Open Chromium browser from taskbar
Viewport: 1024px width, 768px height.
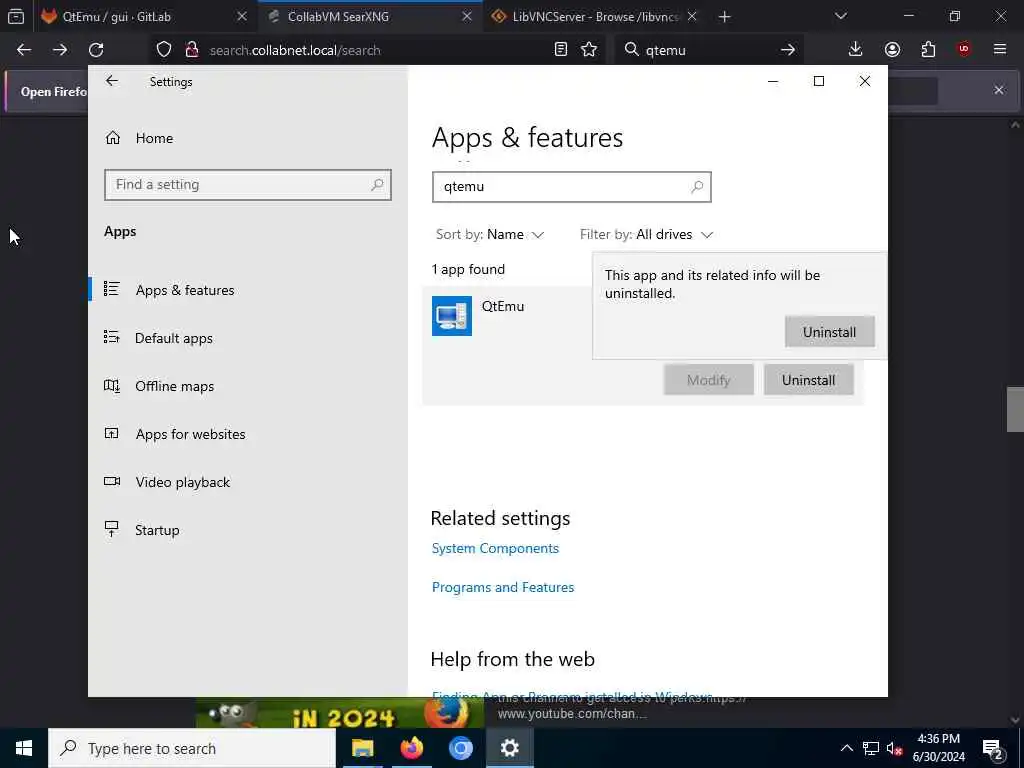click(x=460, y=748)
